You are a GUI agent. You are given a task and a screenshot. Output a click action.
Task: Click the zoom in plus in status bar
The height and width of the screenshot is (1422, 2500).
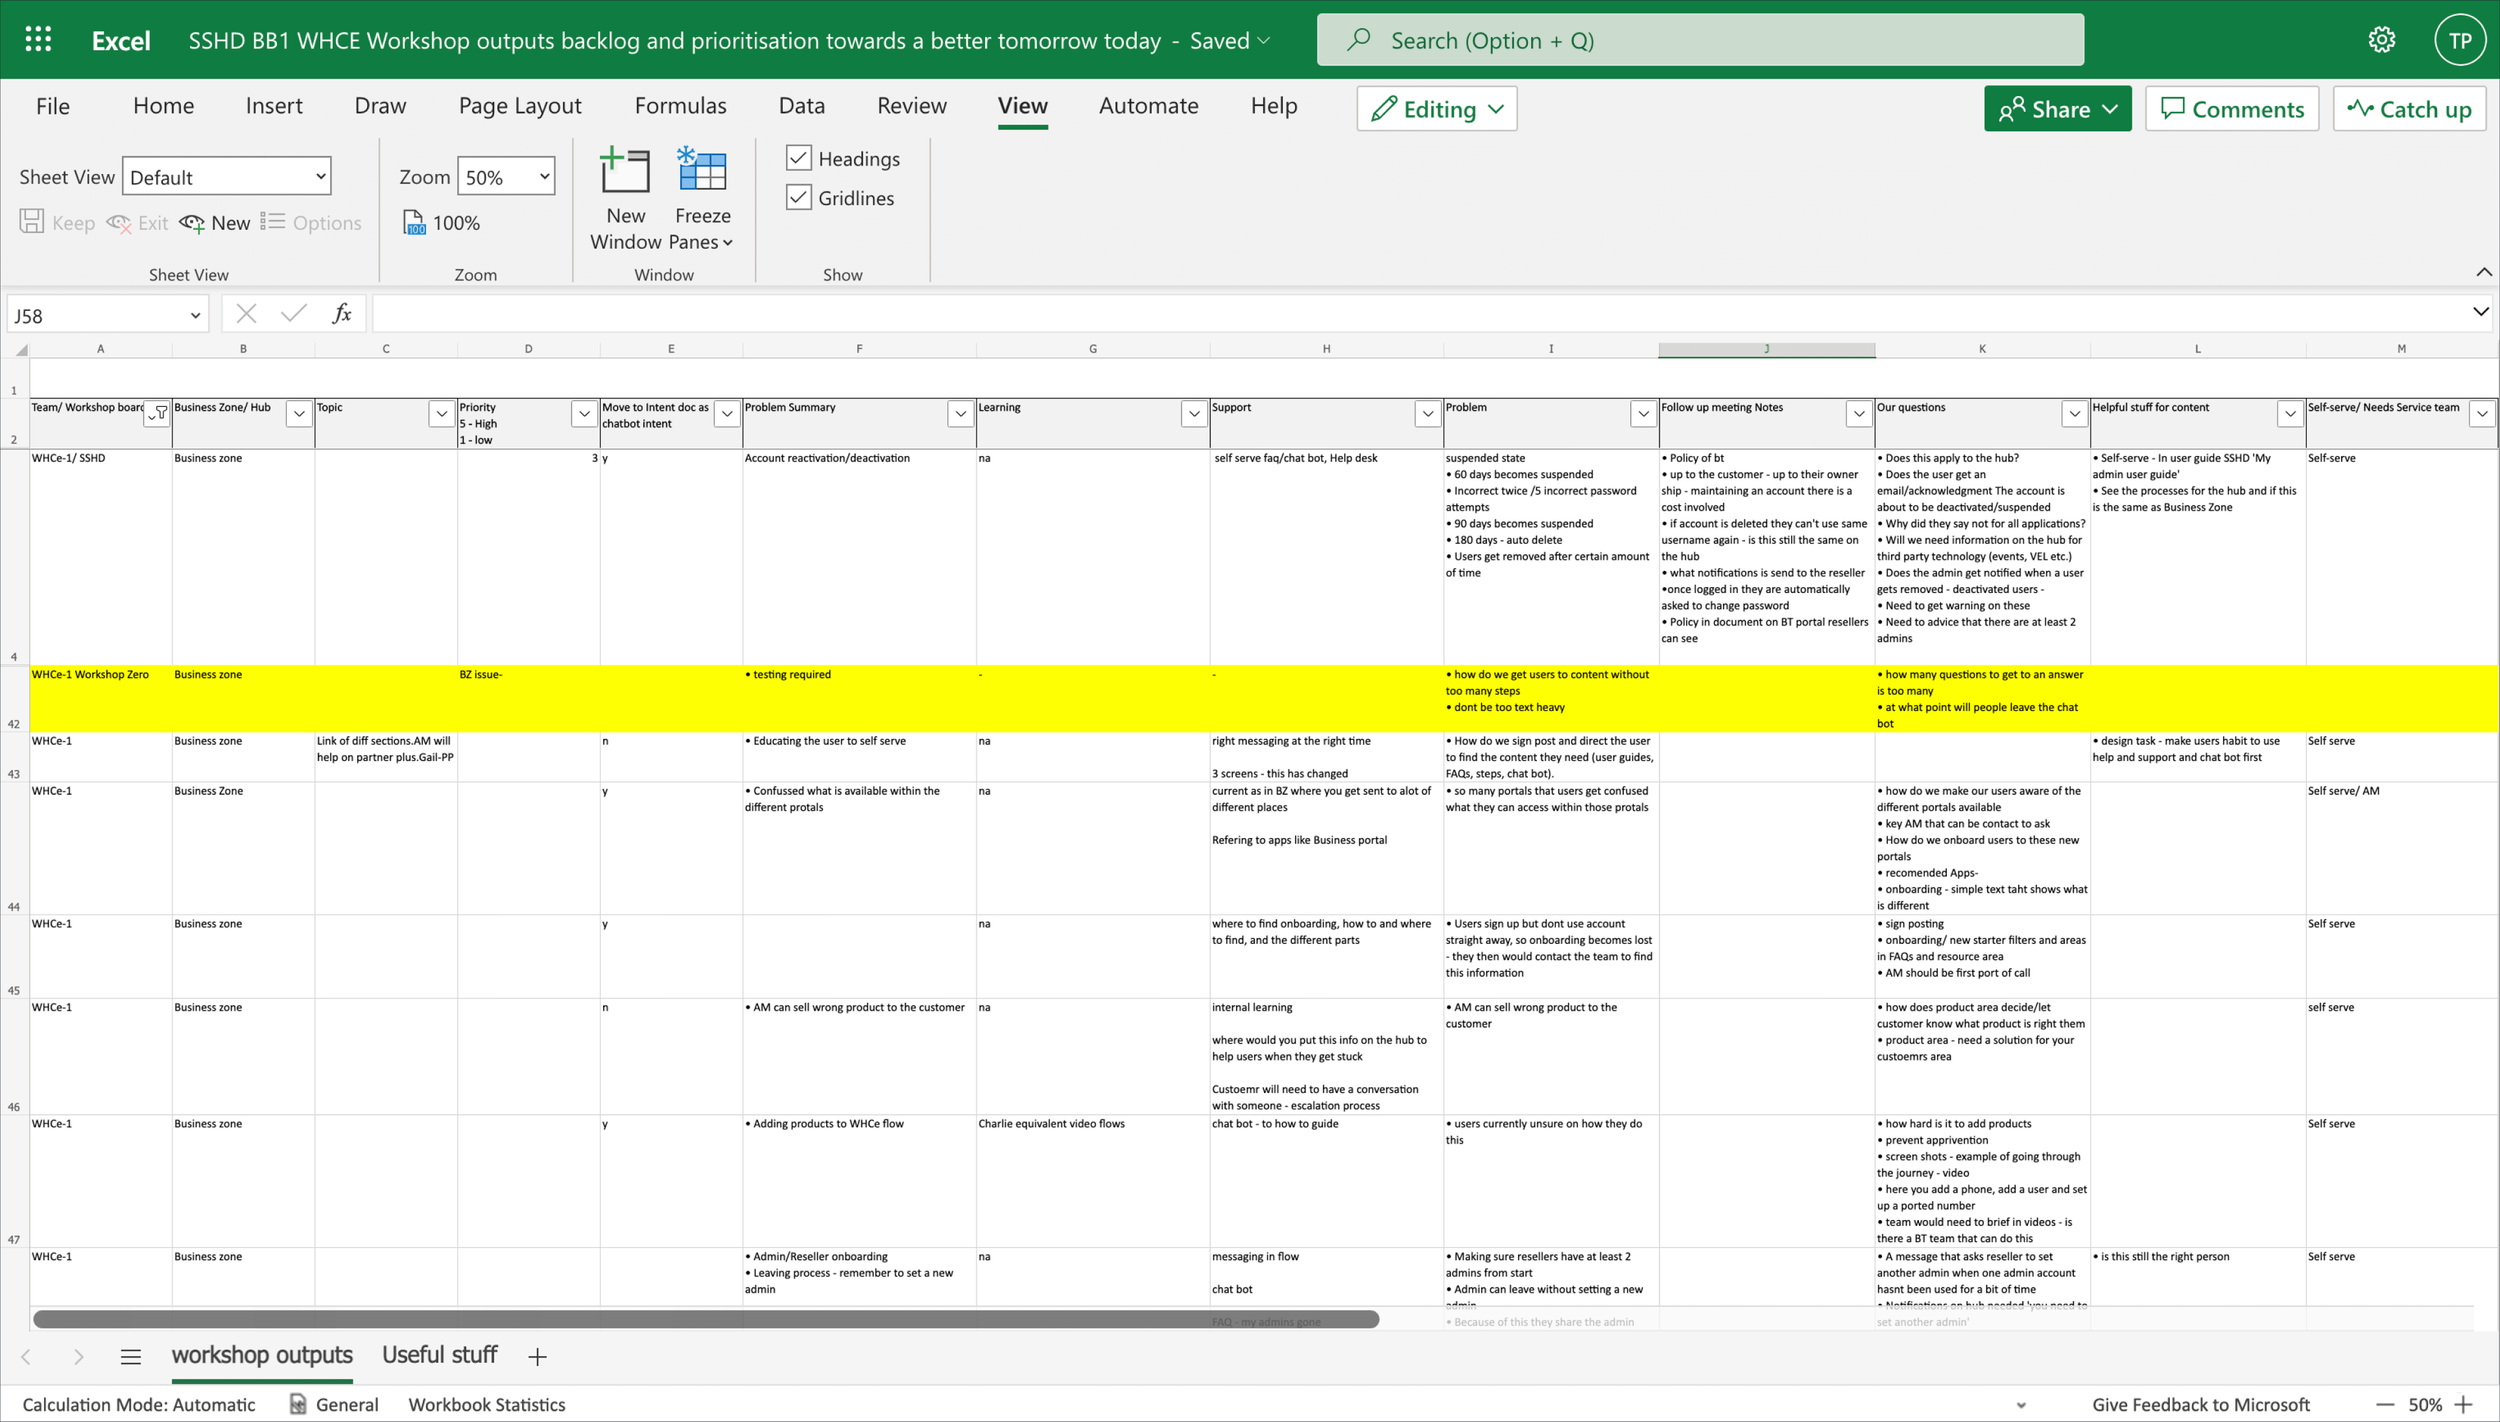tap(2463, 1404)
